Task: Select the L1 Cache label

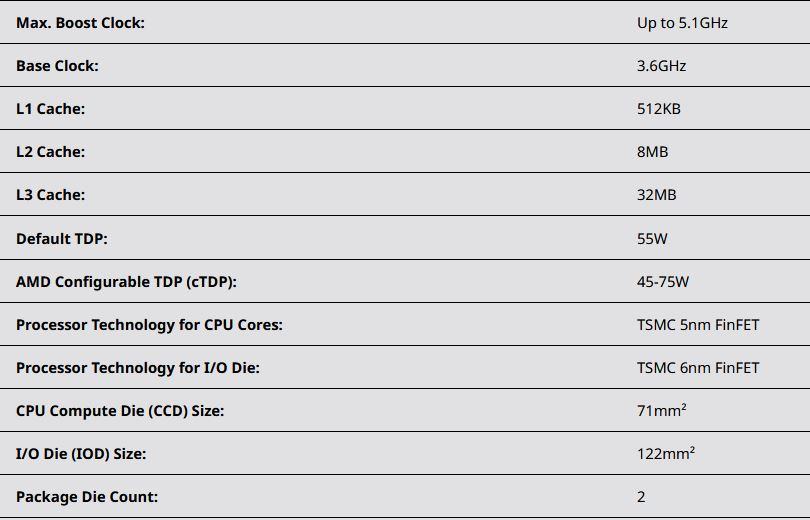Action: (x=51, y=108)
